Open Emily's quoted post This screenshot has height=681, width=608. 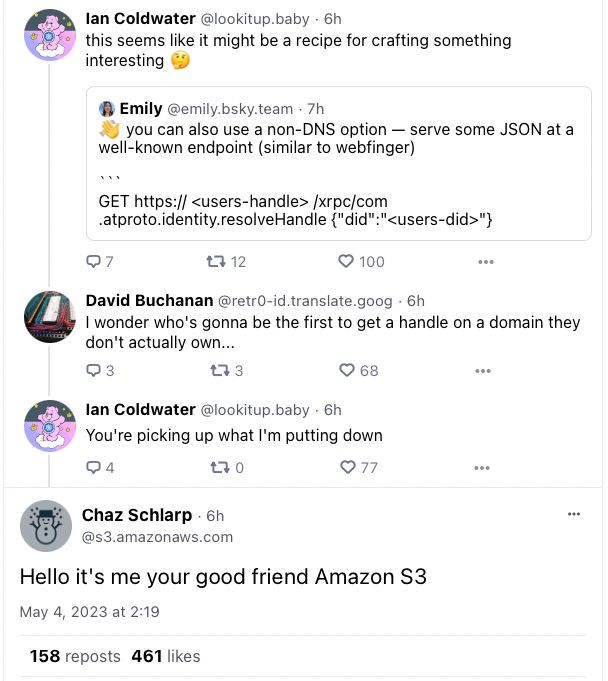point(338,182)
